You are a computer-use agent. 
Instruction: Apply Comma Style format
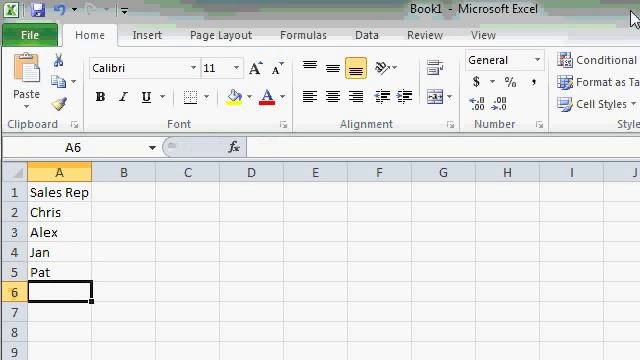point(533,82)
